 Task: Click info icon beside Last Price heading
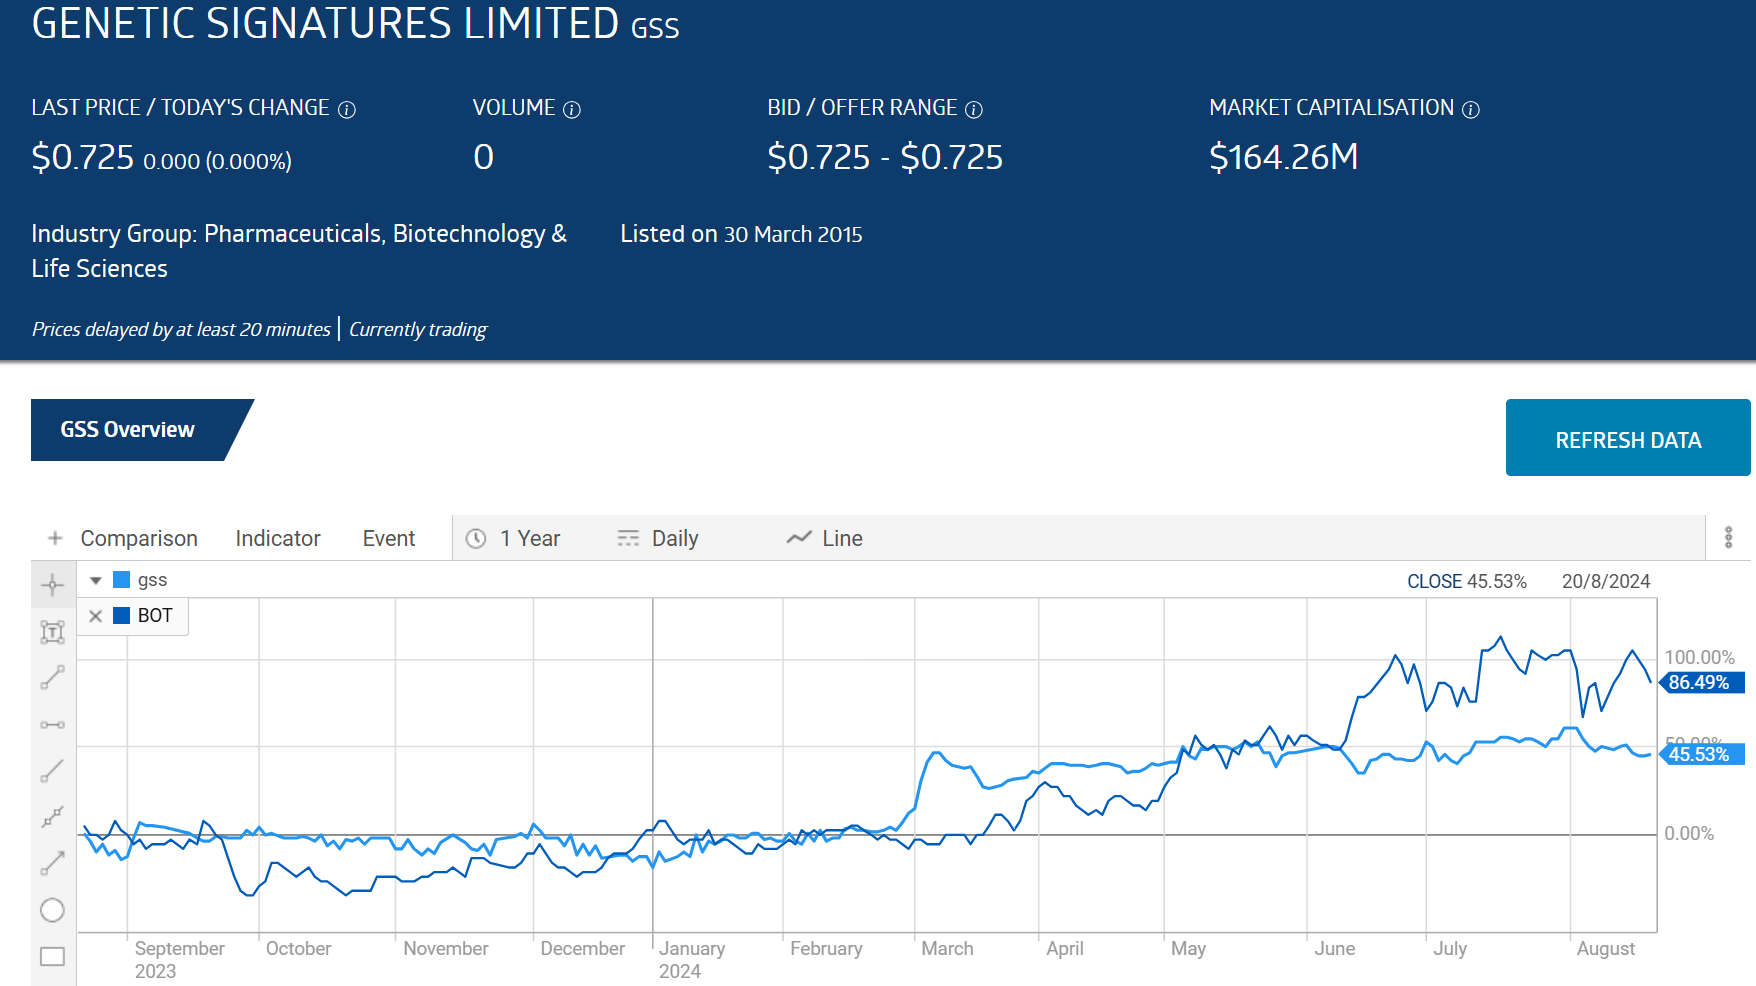tap(347, 110)
